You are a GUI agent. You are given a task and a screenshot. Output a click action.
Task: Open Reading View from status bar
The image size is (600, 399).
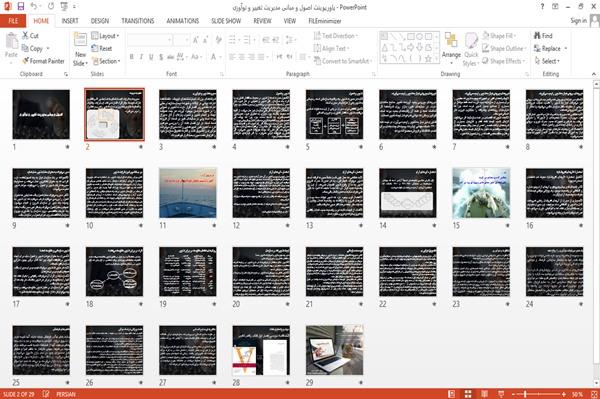(x=484, y=394)
